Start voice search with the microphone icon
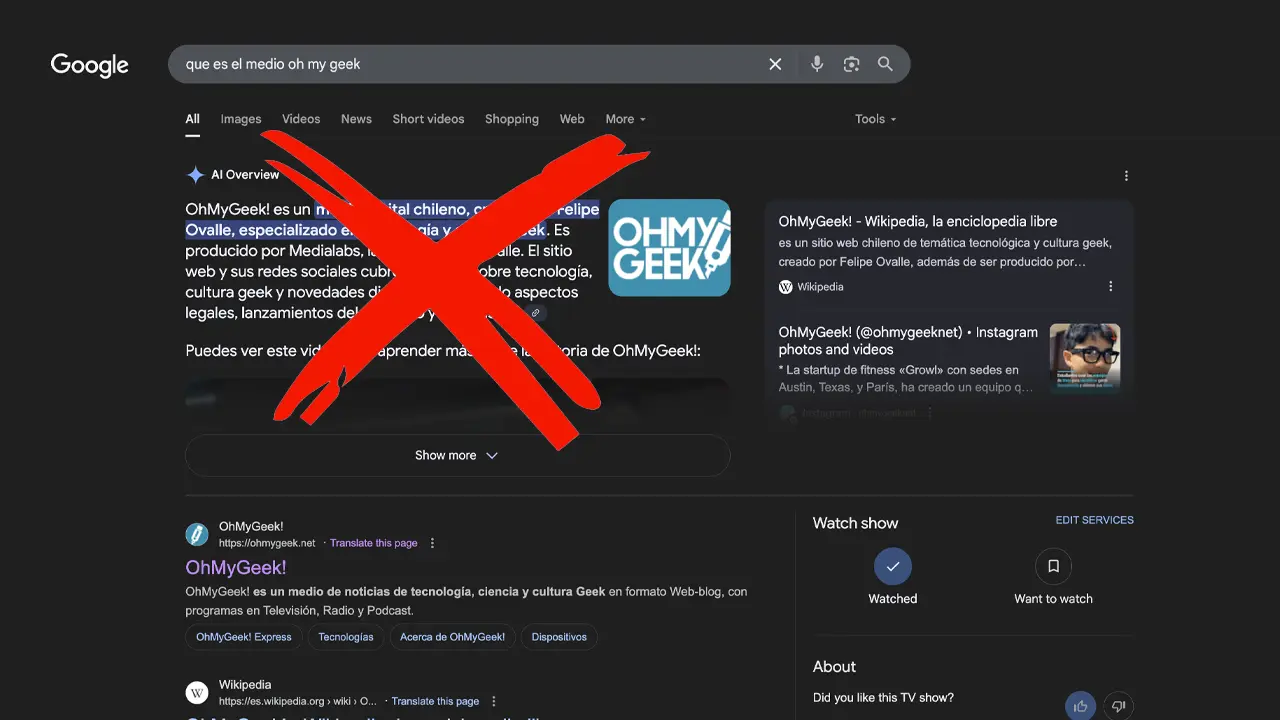 tap(816, 64)
